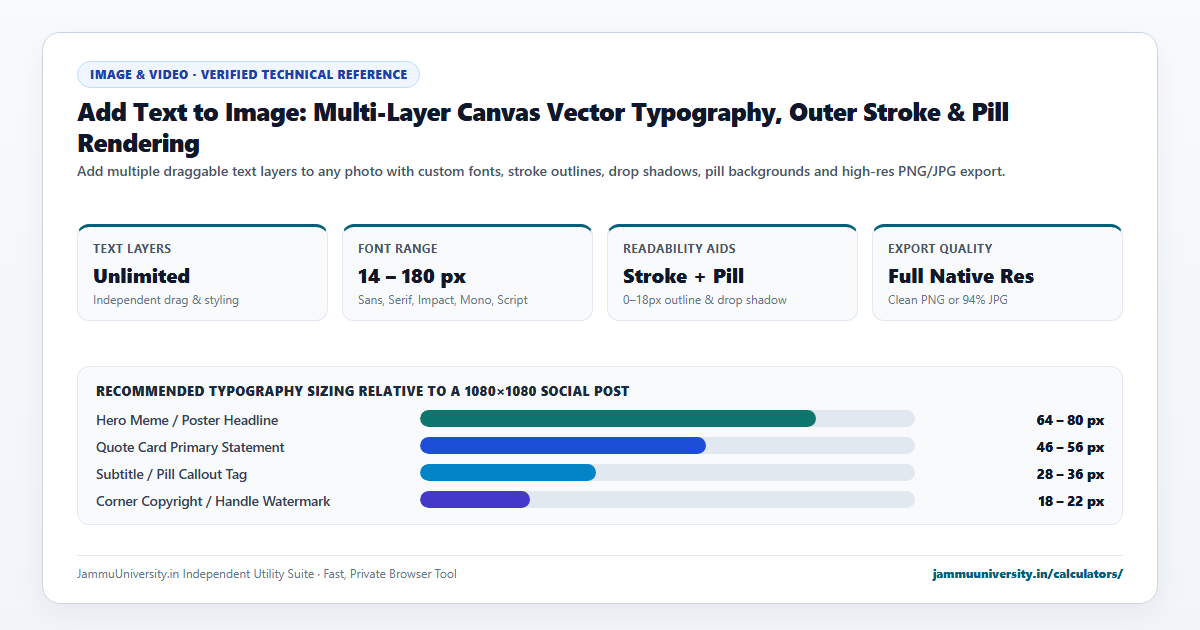The width and height of the screenshot is (1200, 630).
Task: Click the Quote Card Primary Statement label
Action: (190, 447)
